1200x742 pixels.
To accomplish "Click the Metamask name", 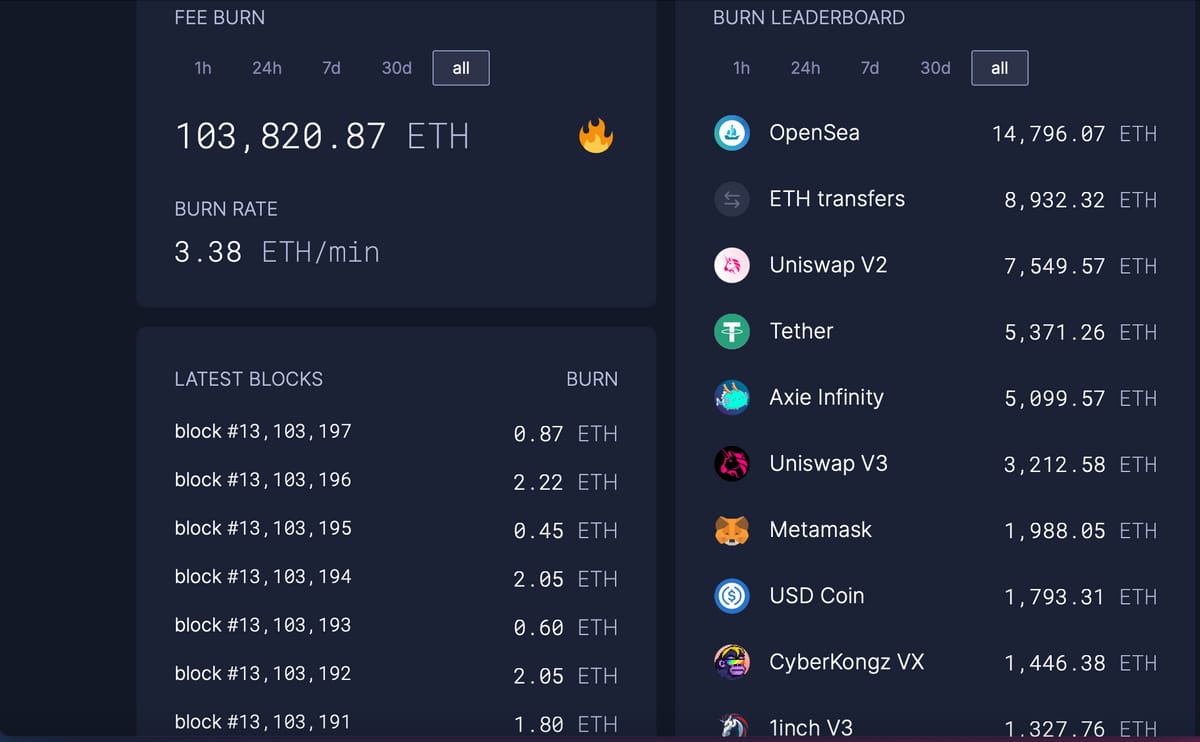I will (x=820, y=530).
